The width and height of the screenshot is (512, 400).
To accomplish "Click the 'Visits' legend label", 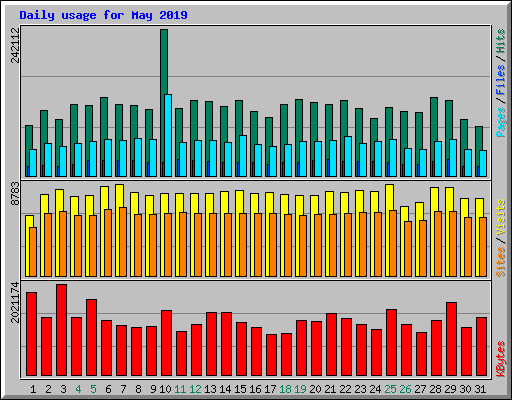I will (x=500, y=217).
